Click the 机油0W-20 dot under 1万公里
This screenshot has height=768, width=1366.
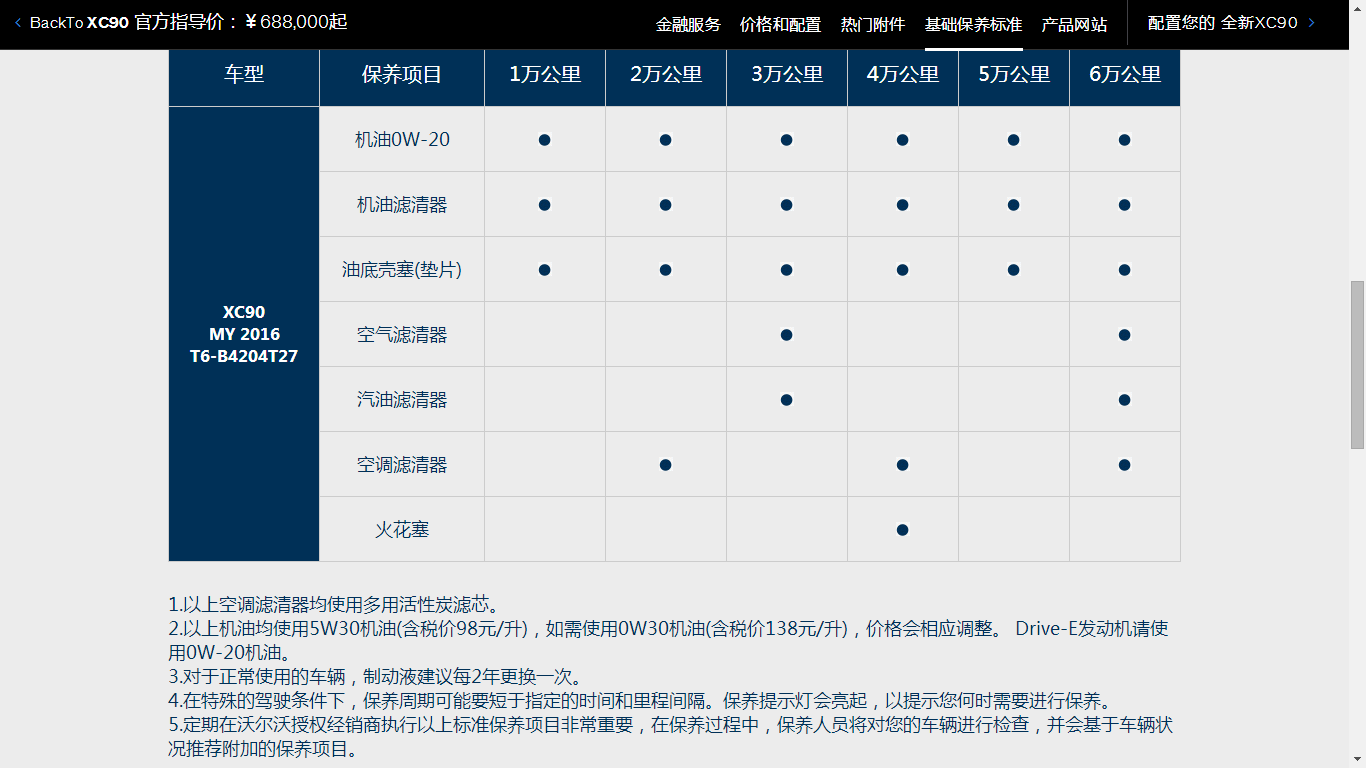544,140
